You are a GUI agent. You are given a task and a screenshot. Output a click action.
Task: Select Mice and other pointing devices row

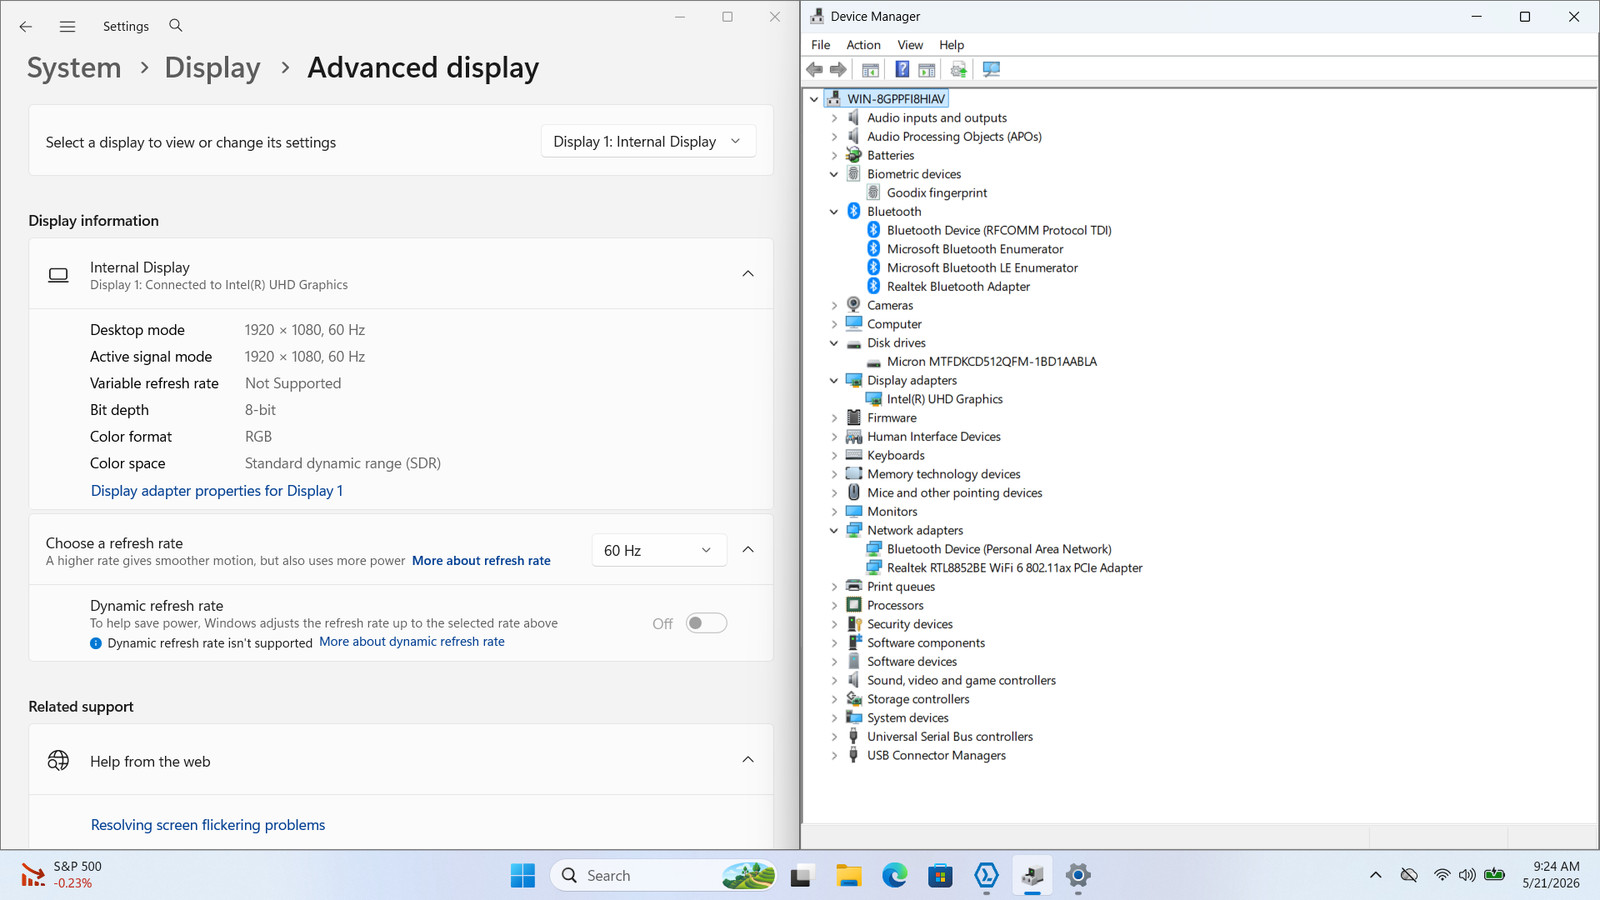(954, 493)
